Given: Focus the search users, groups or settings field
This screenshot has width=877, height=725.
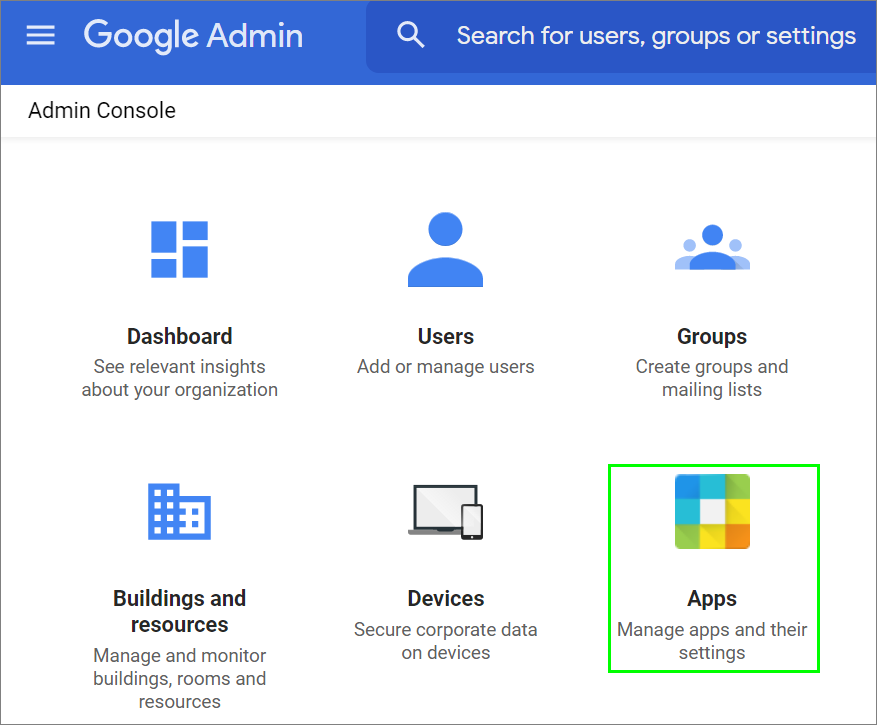Looking at the screenshot, I should (x=621, y=36).
